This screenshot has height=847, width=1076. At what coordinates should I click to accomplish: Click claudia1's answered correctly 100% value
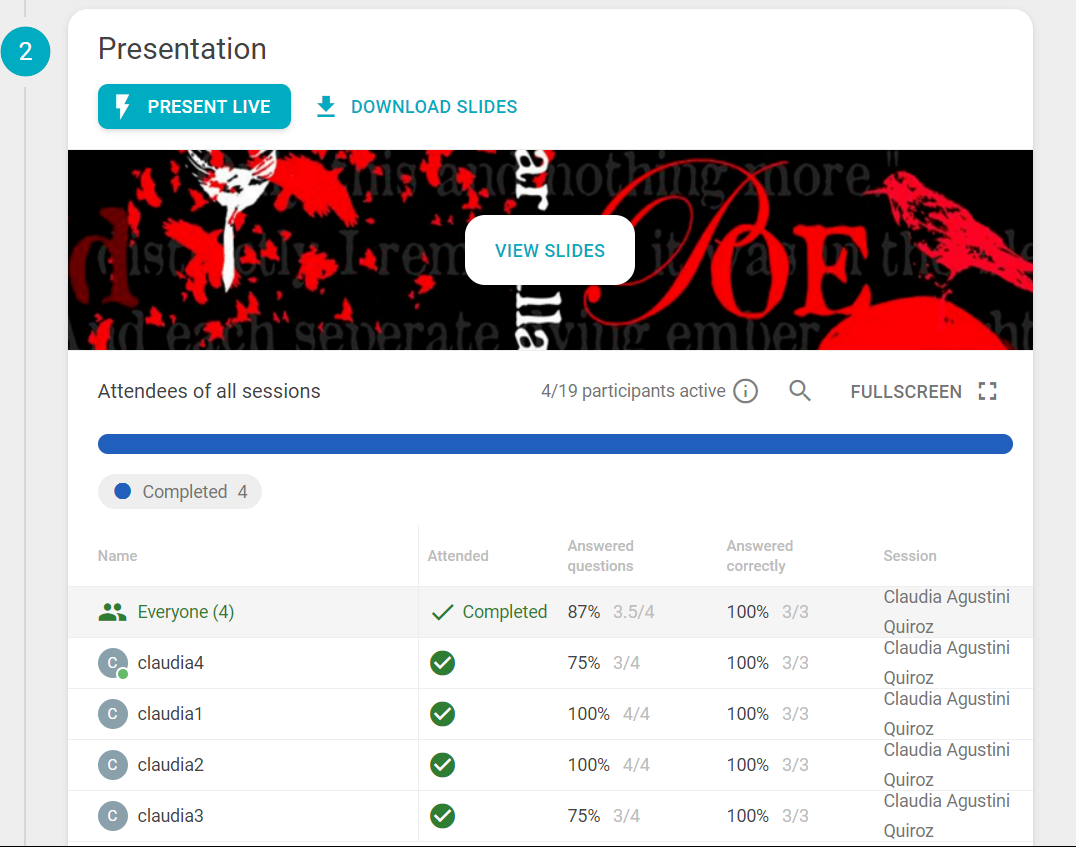(748, 714)
